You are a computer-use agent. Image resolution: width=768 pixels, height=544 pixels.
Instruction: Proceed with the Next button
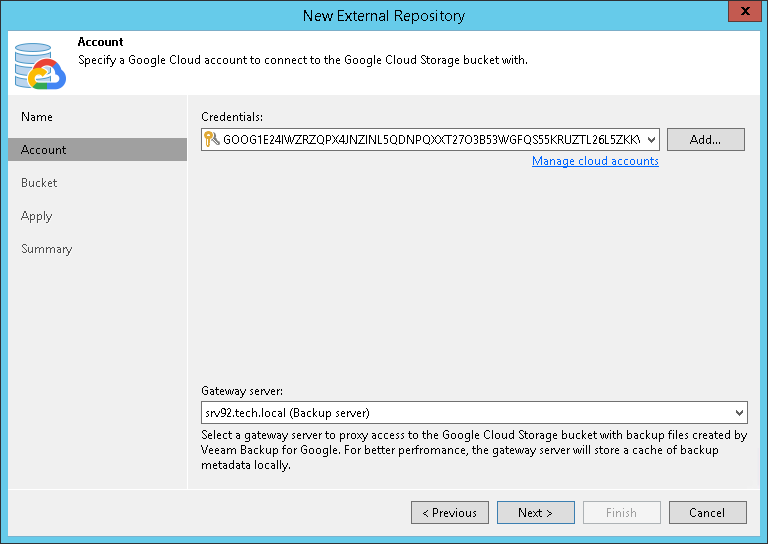[535, 513]
